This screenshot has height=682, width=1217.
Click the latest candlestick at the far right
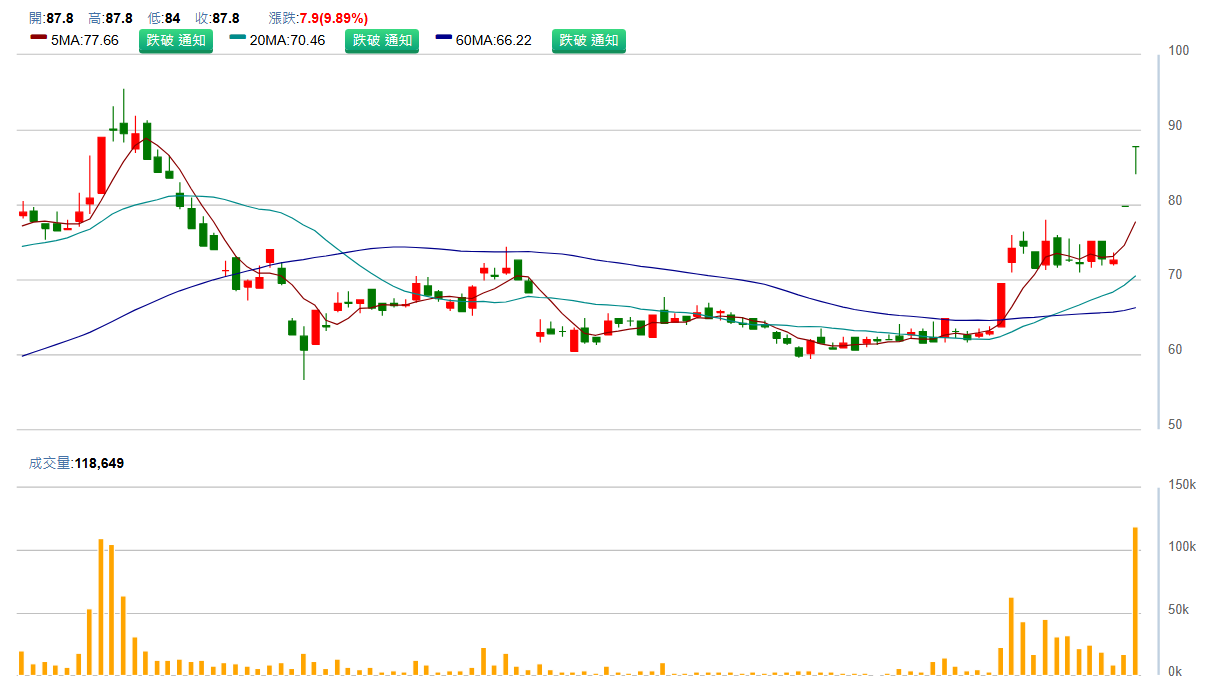point(1136,160)
